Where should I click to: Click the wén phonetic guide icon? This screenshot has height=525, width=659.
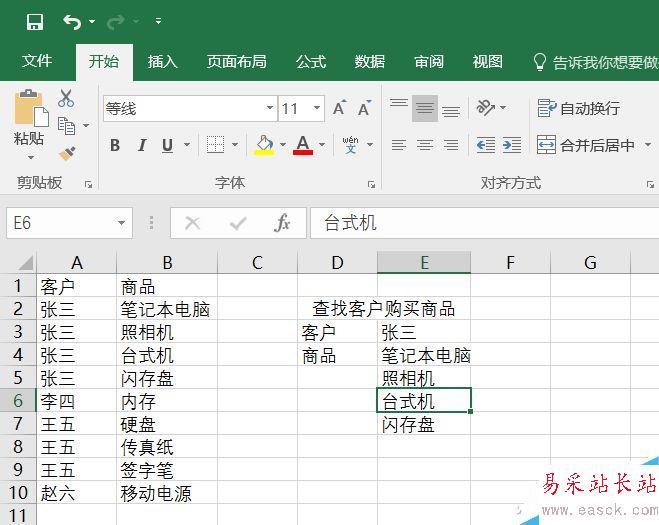350,145
